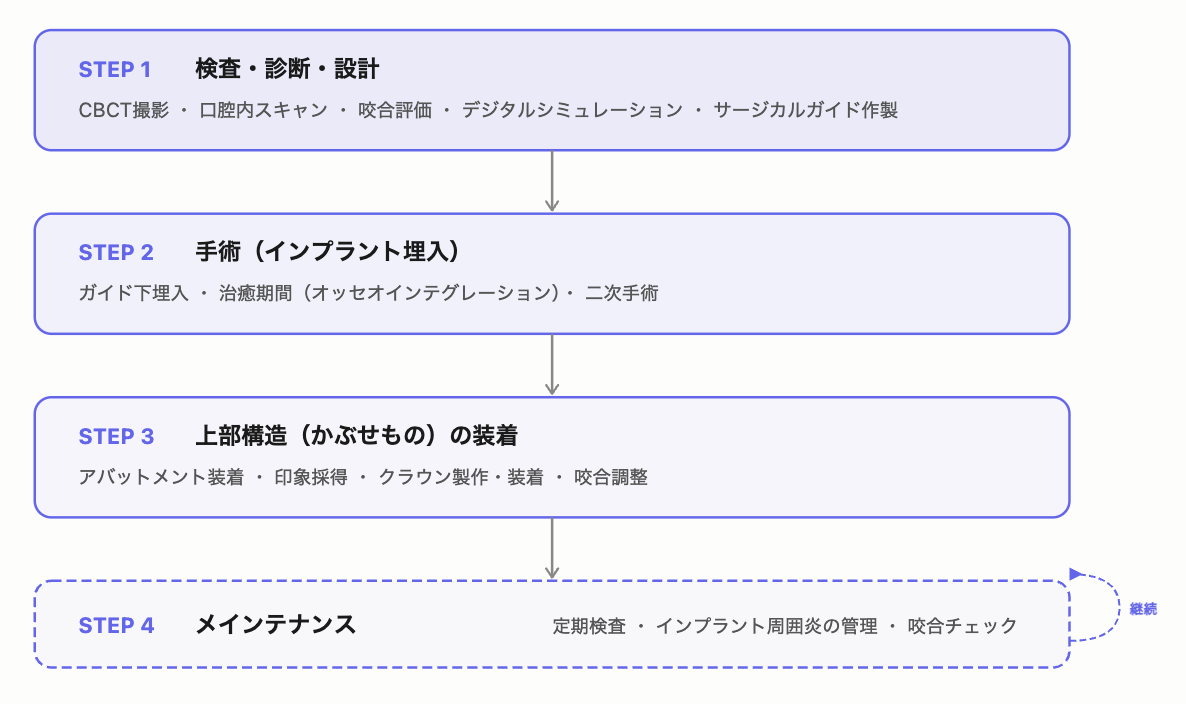Click the STEP 1 label

[x=115, y=70]
